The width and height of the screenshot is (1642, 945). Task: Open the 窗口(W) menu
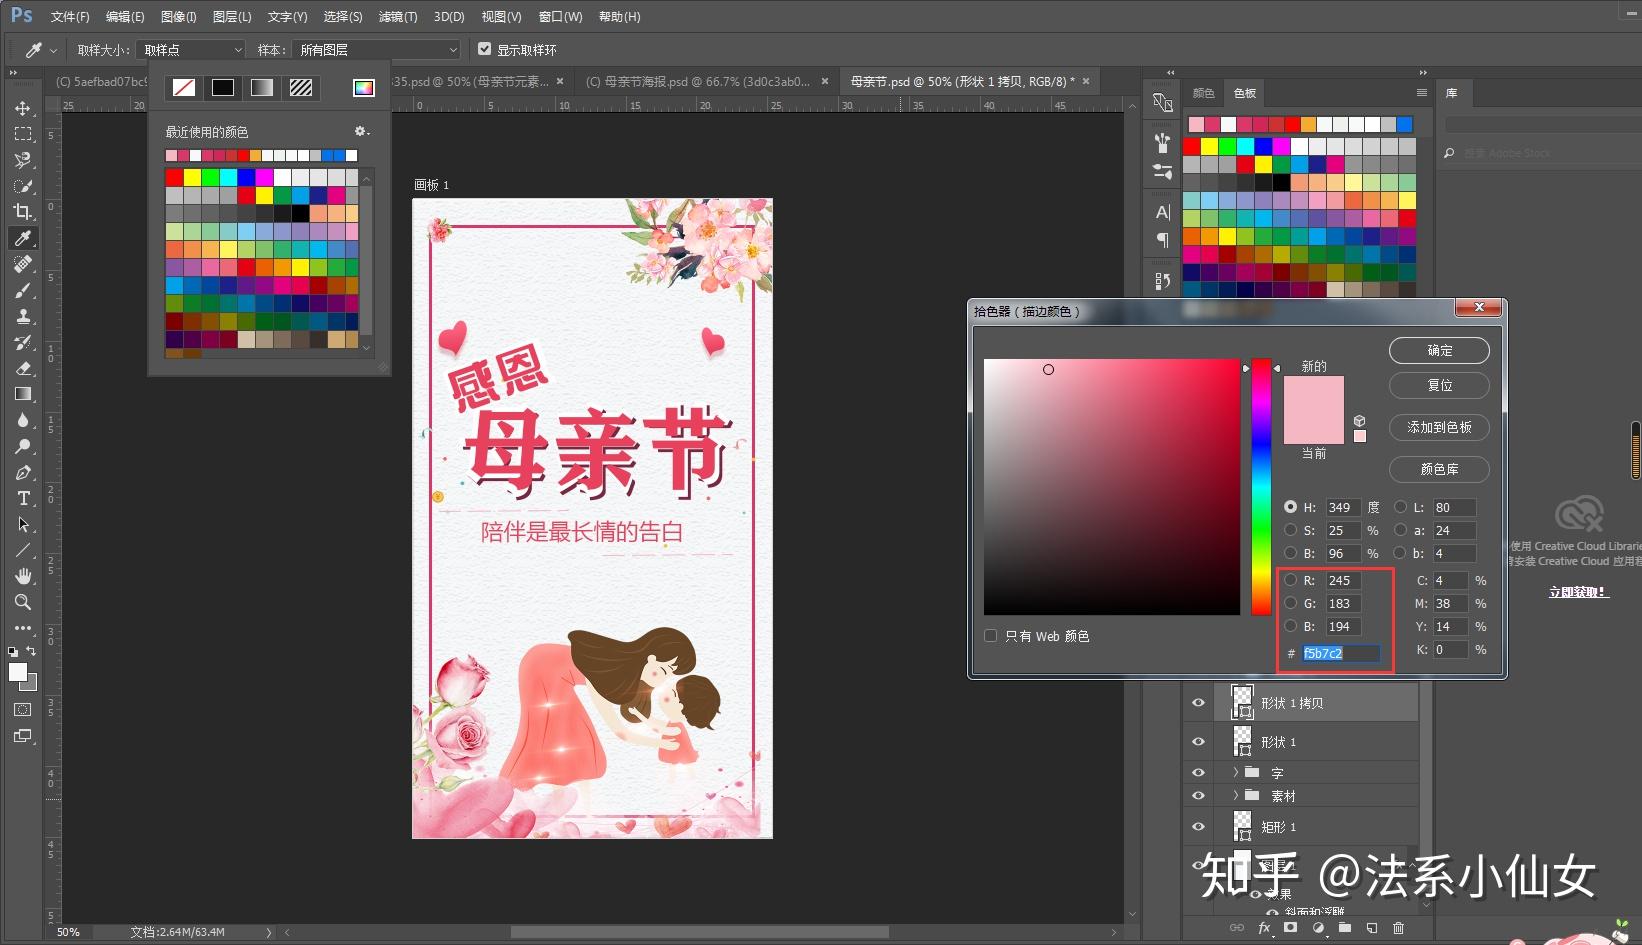pos(560,17)
